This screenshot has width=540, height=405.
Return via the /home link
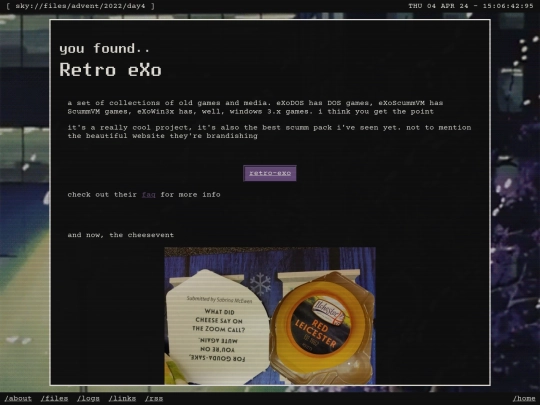click(524, 398)
